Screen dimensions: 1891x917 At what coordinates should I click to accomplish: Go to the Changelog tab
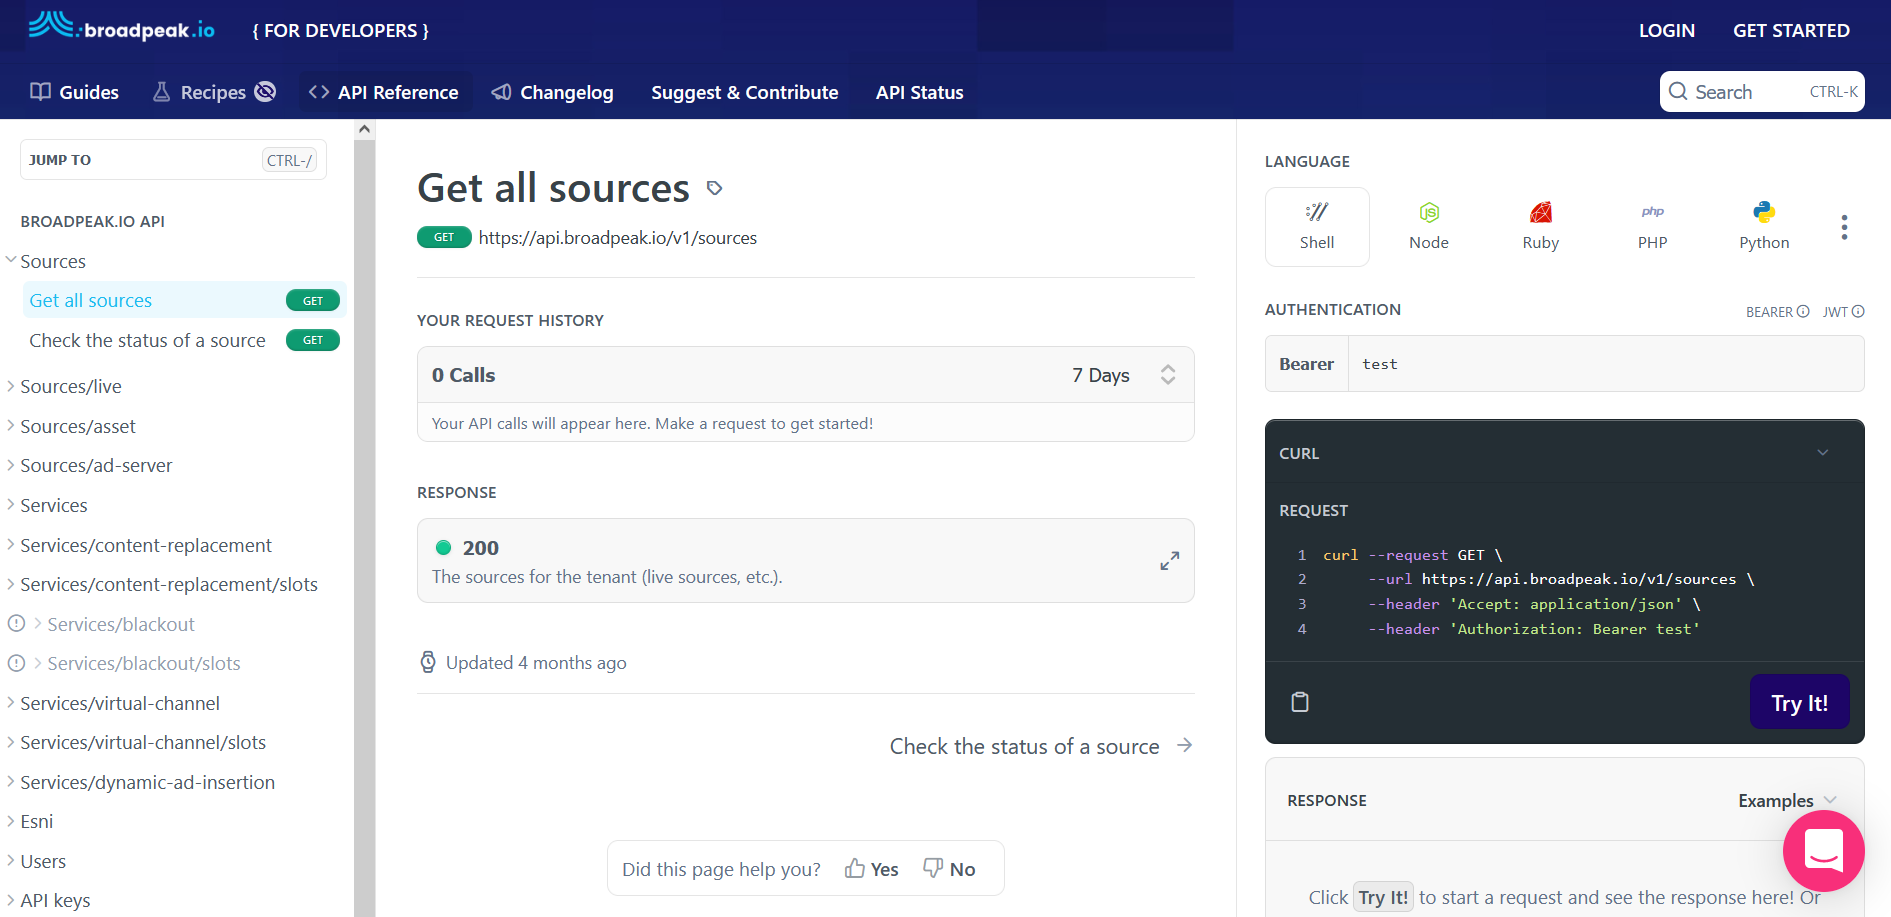[x=553, y=92]
